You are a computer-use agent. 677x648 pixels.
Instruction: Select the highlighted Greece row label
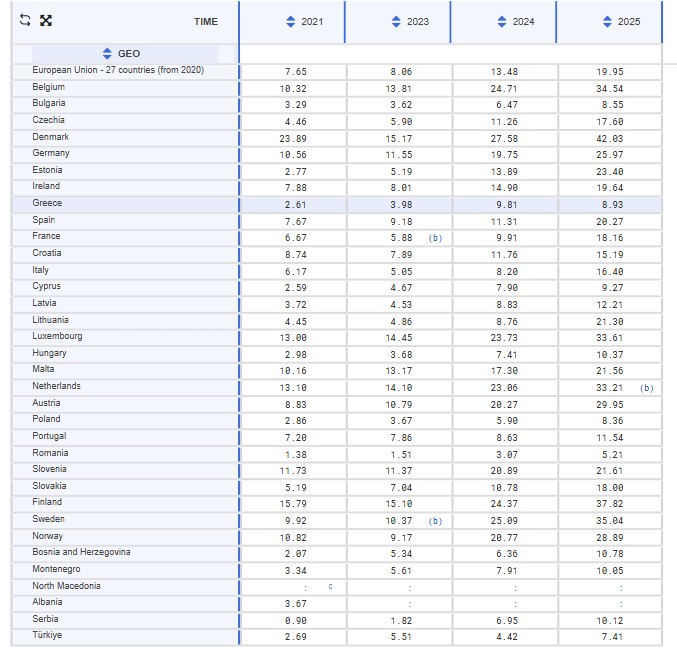click(x=46, y=203)
